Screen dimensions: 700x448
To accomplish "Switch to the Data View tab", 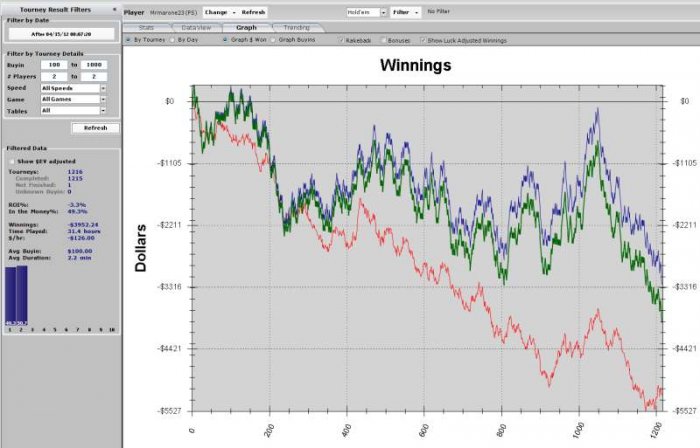I will [x=196, y=28].
